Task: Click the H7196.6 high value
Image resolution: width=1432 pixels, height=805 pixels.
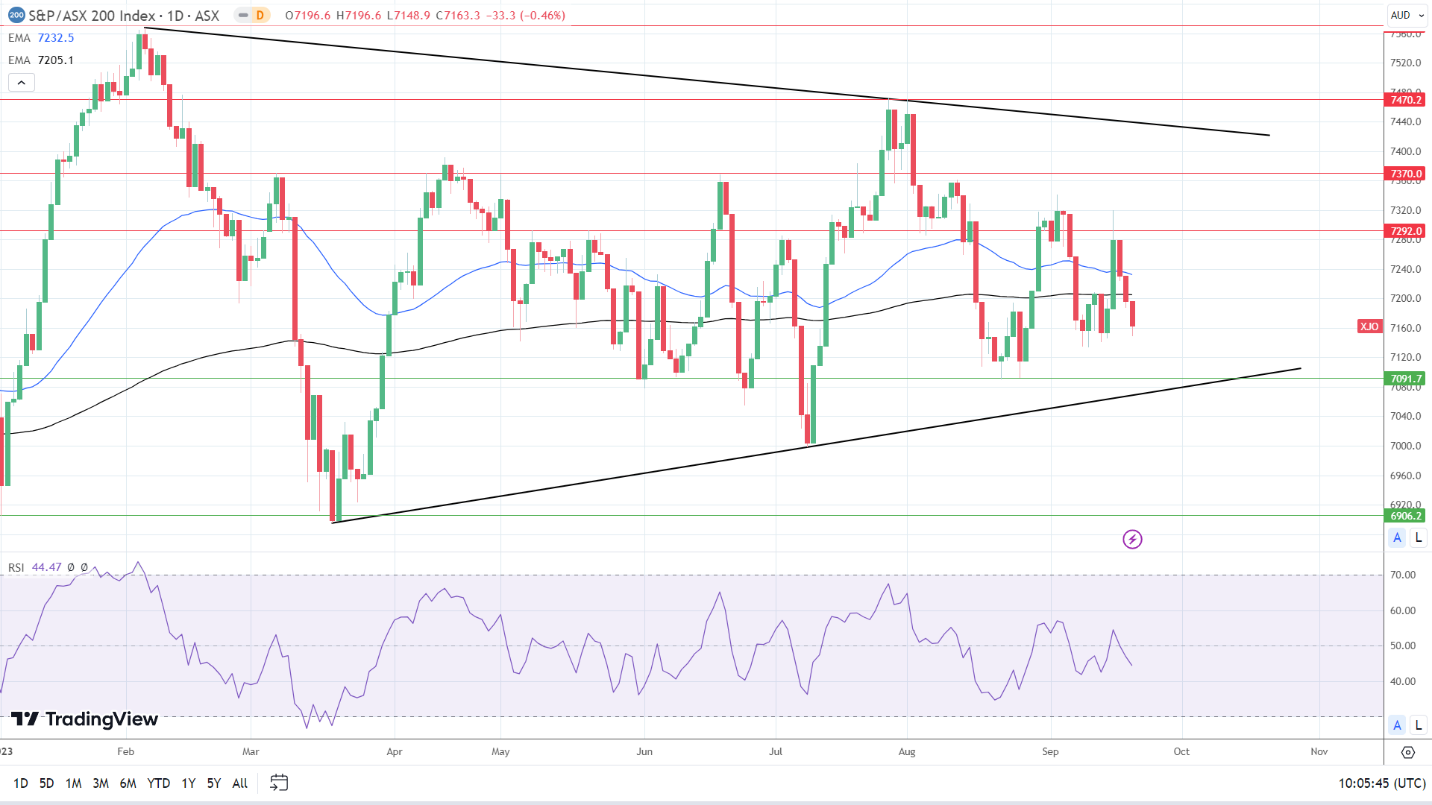Action: point(360,15)
